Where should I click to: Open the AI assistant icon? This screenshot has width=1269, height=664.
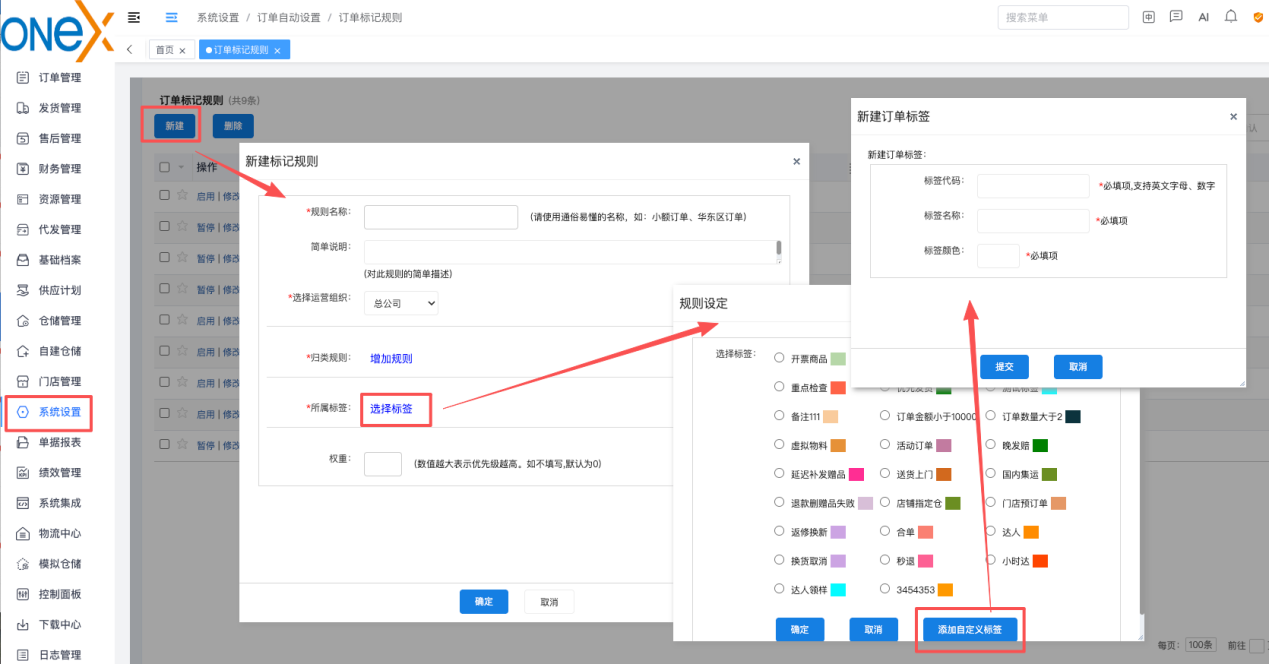tap(1204, 17)
